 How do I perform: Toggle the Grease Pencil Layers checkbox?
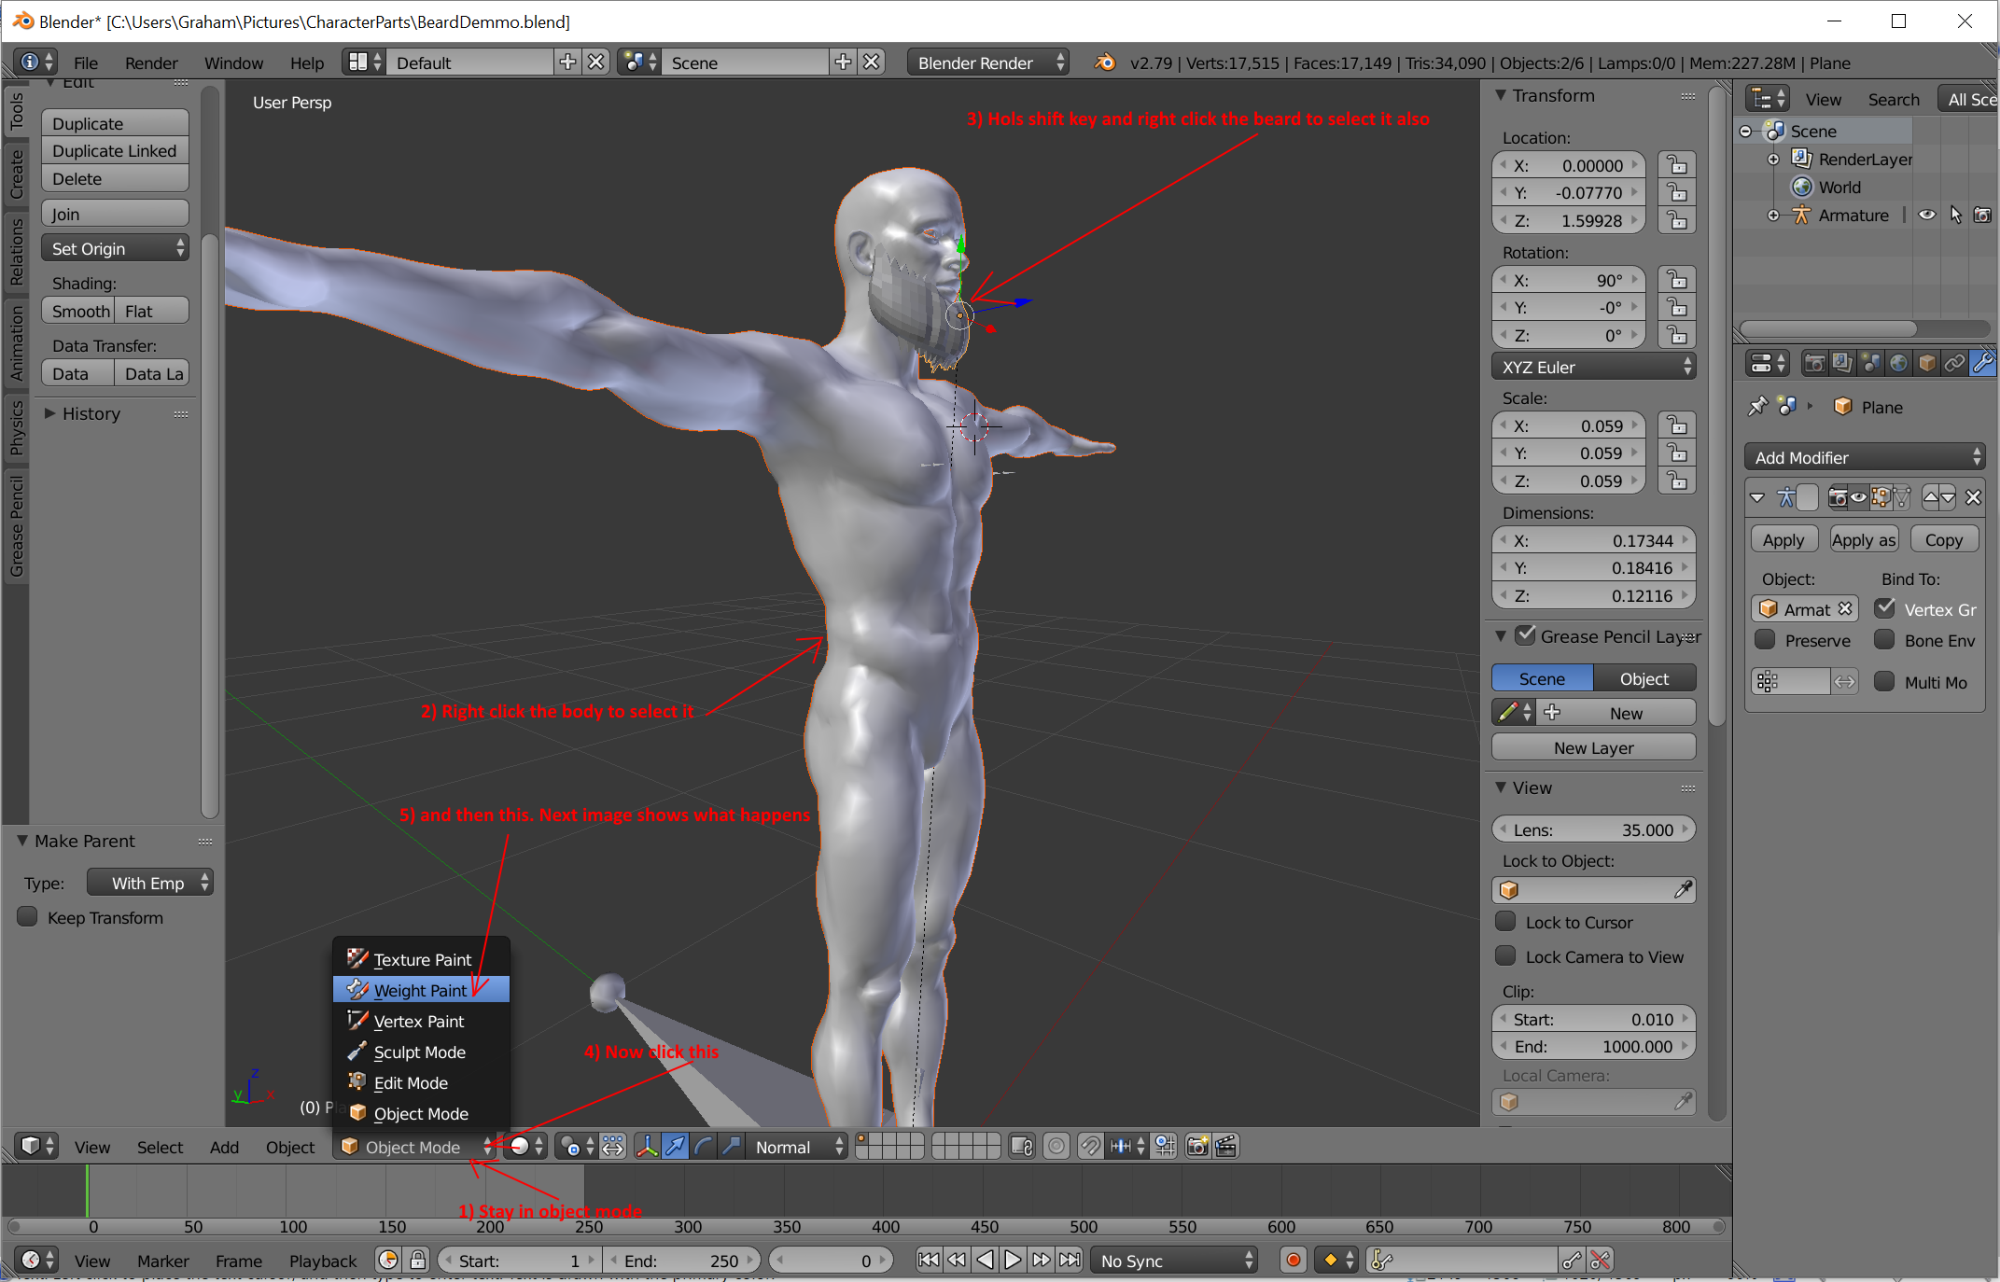(1526, 635)
